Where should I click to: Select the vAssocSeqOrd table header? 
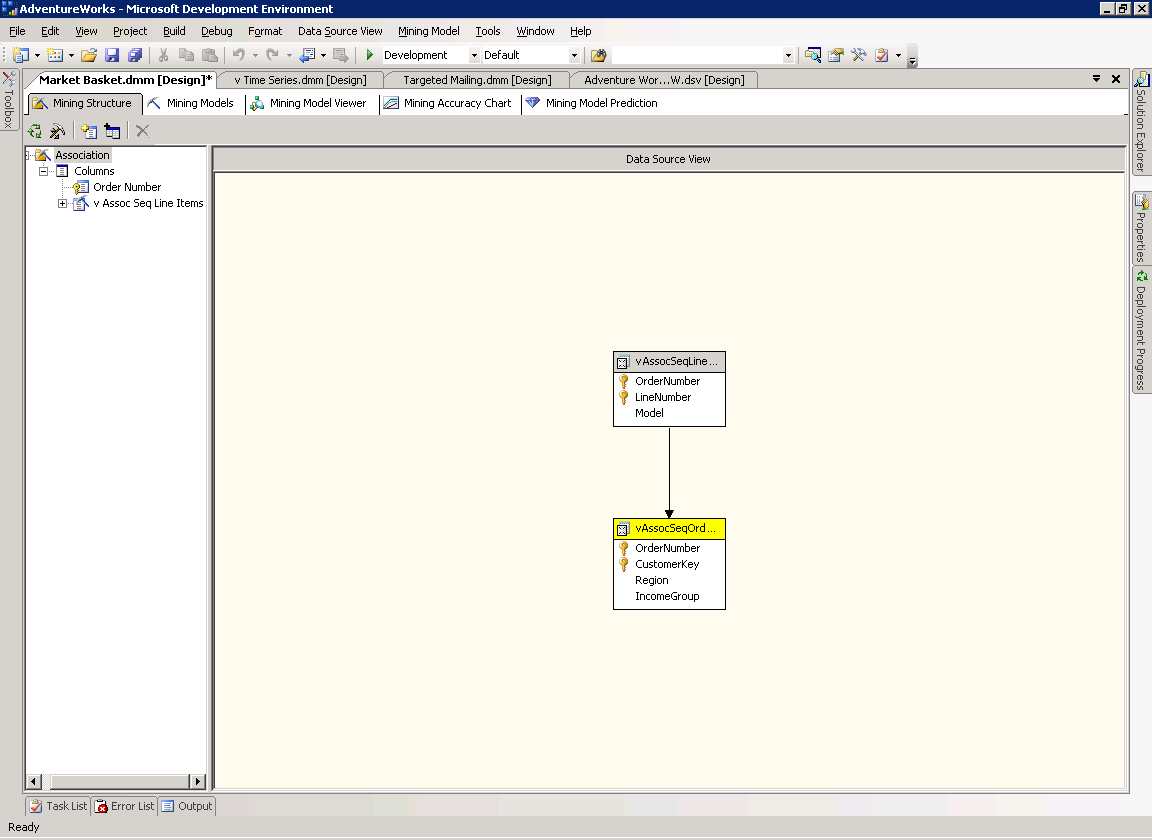(669, 528)
